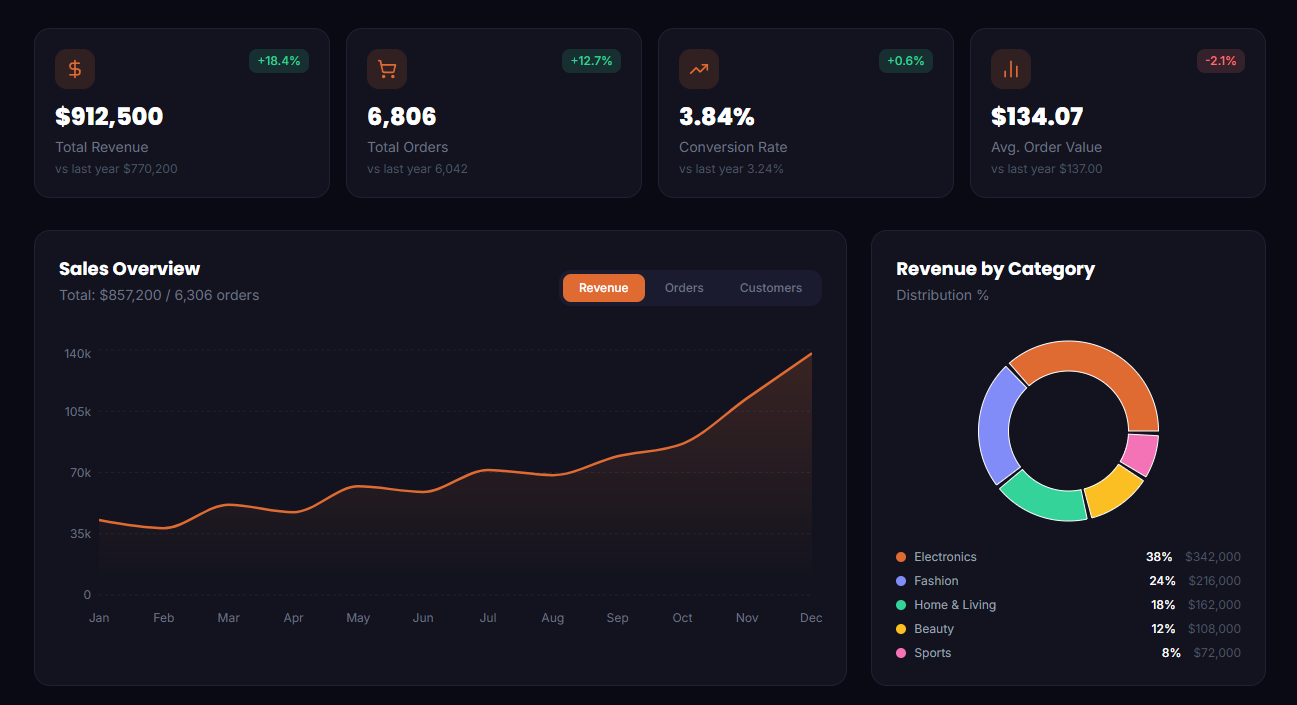The width and height of the screenshot is (1297, 705).
Task: Click the Total Revenue card label
Action: [102, 147]
